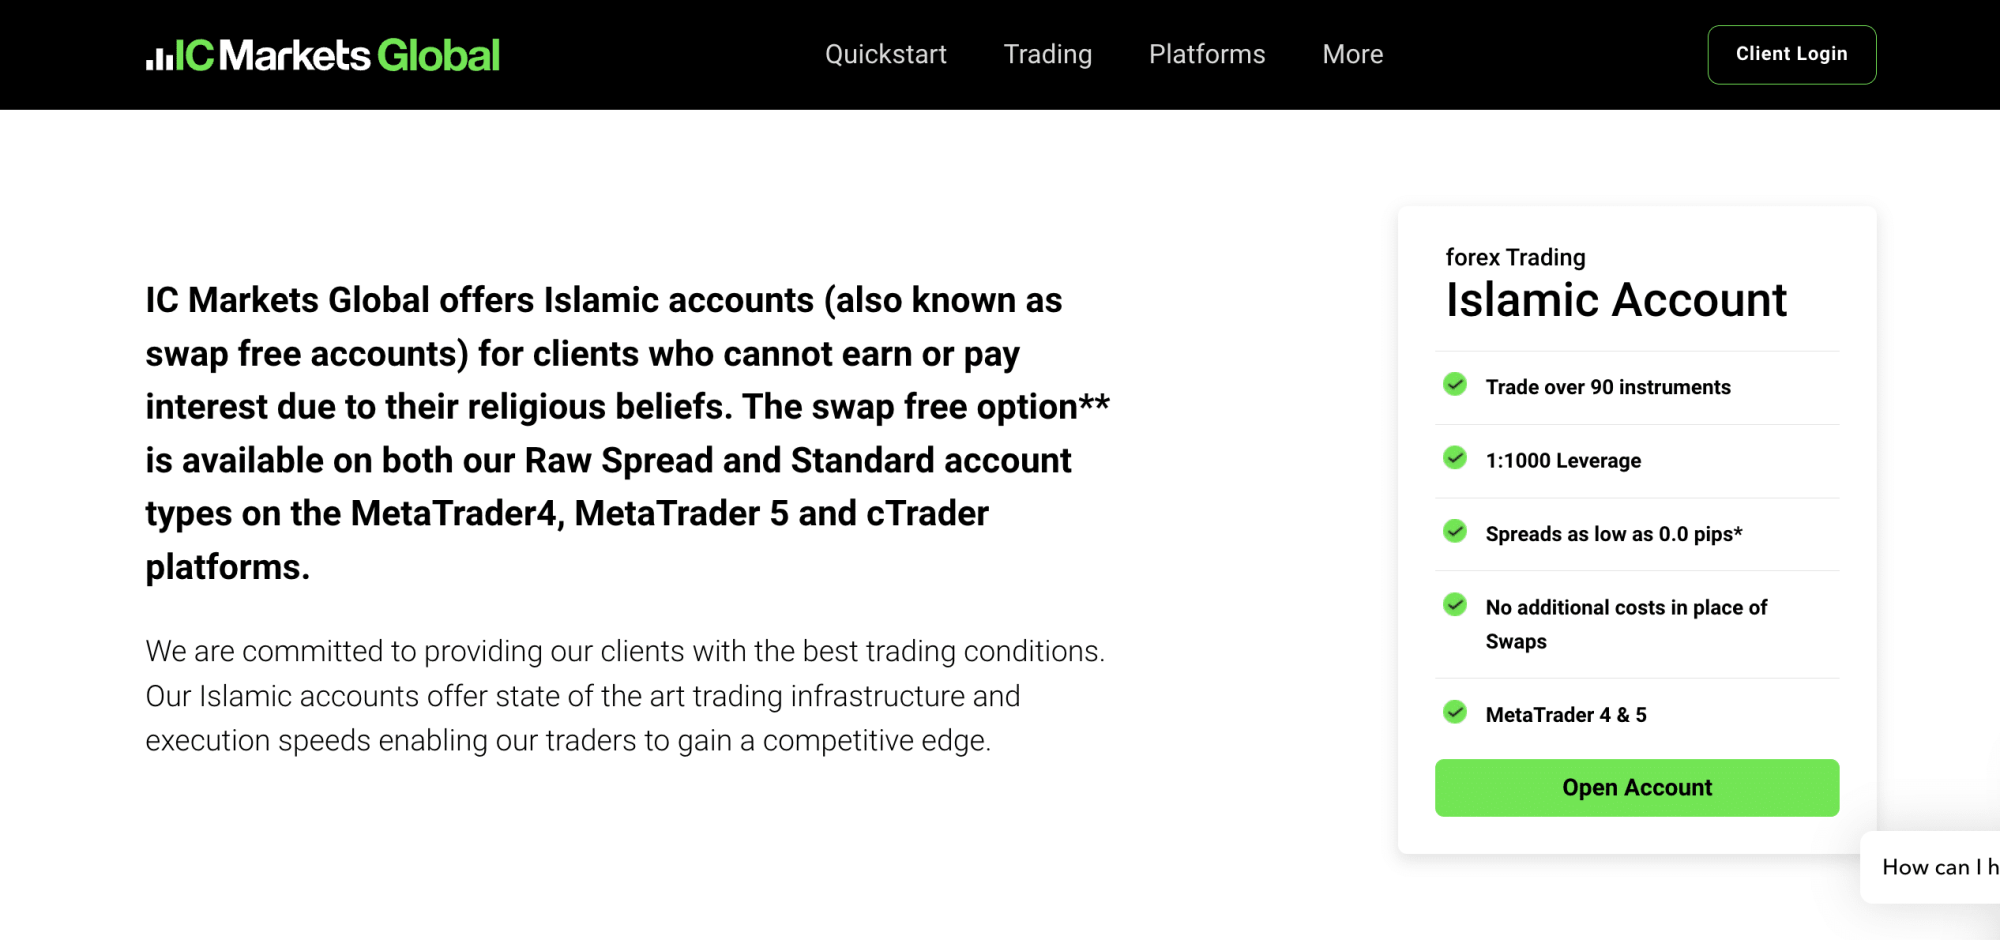2000x940 pixels.
Task: Select the Trade over 90 instruments text
Action: click(1607, 387)
